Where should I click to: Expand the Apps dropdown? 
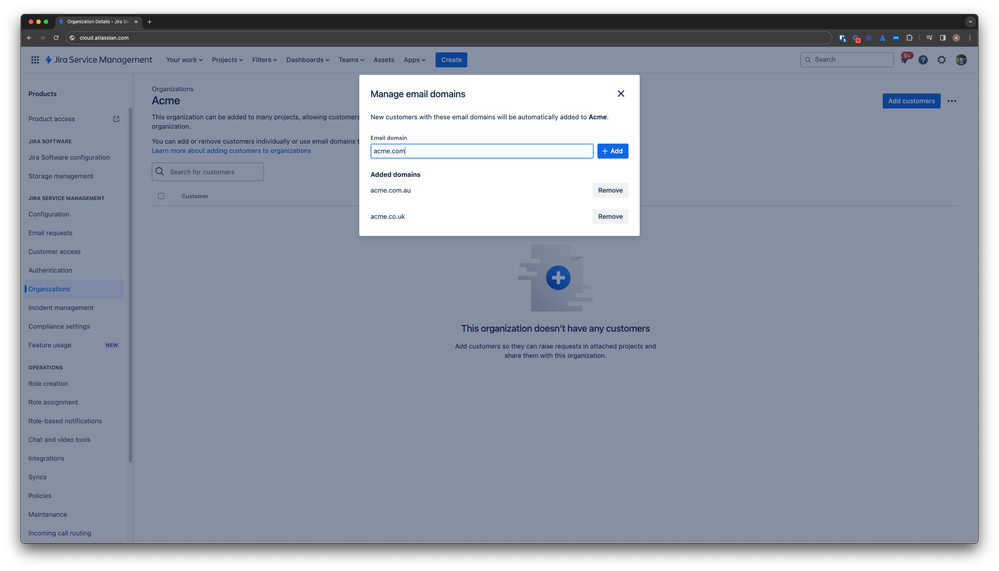[414, 60]
